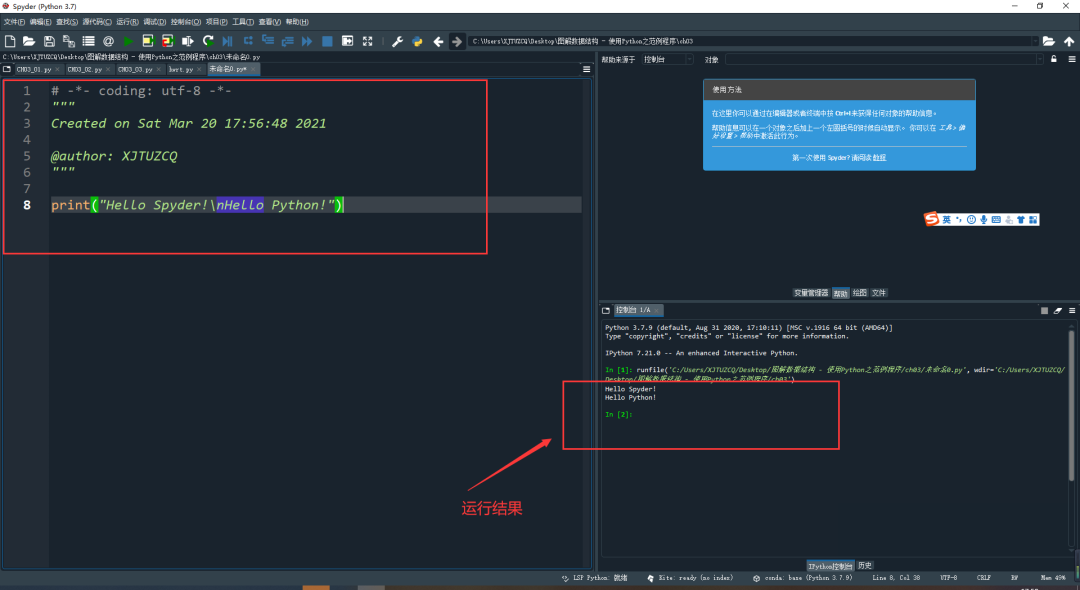Open the 源代码 Source menu
The image size is (1080, 590).
97,22
